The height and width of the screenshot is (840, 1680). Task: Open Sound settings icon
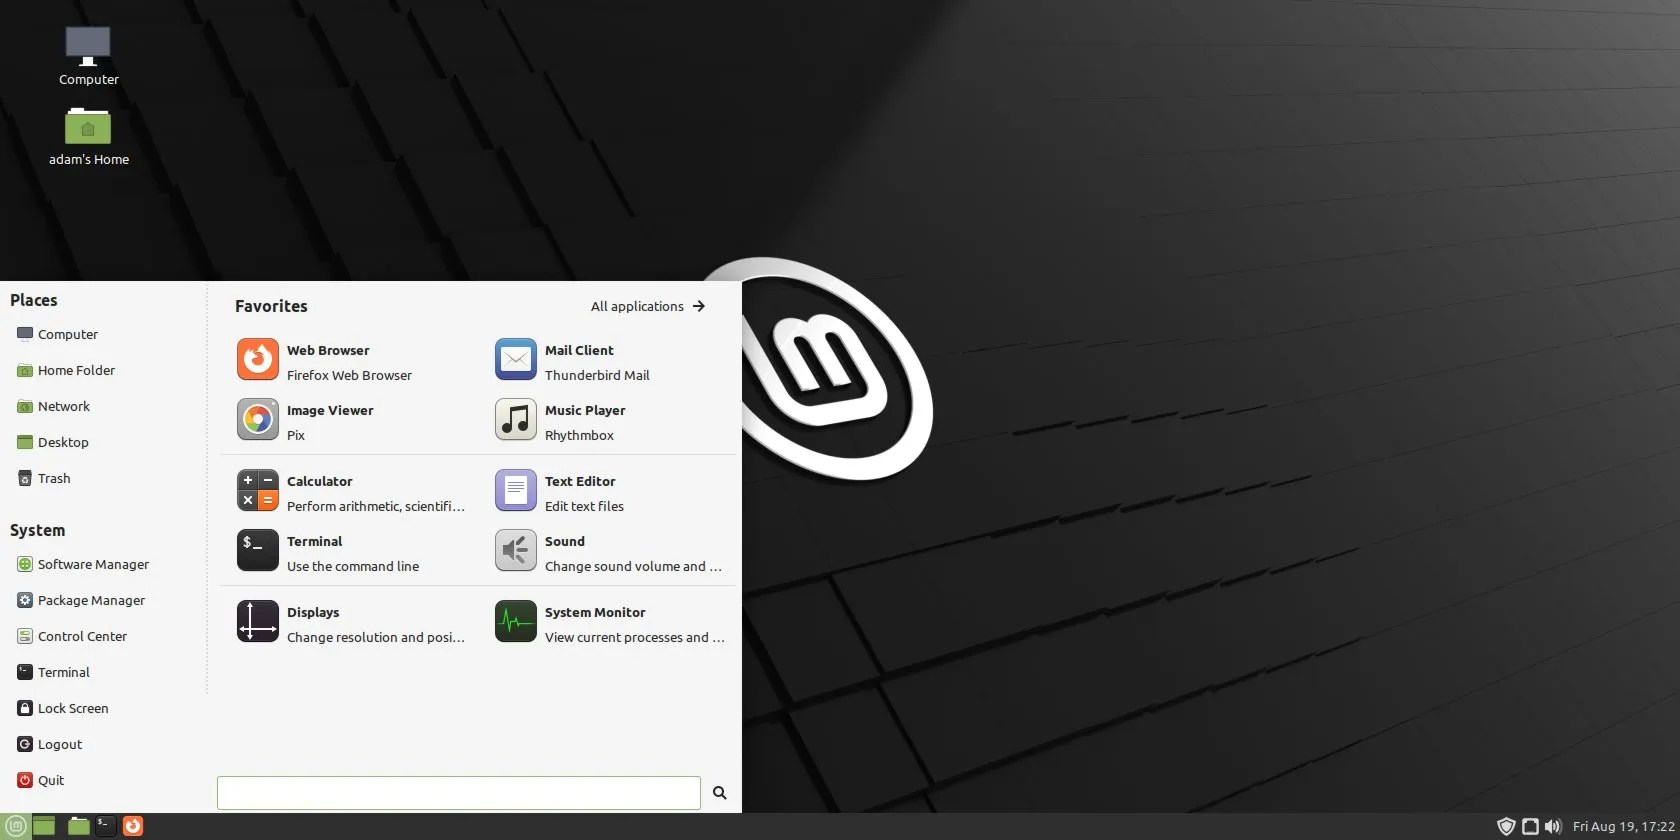516,551
